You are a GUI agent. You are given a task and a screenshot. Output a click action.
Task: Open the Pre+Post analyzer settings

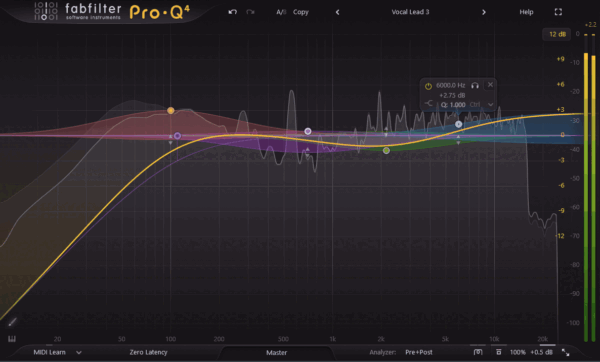coord(419,352)
